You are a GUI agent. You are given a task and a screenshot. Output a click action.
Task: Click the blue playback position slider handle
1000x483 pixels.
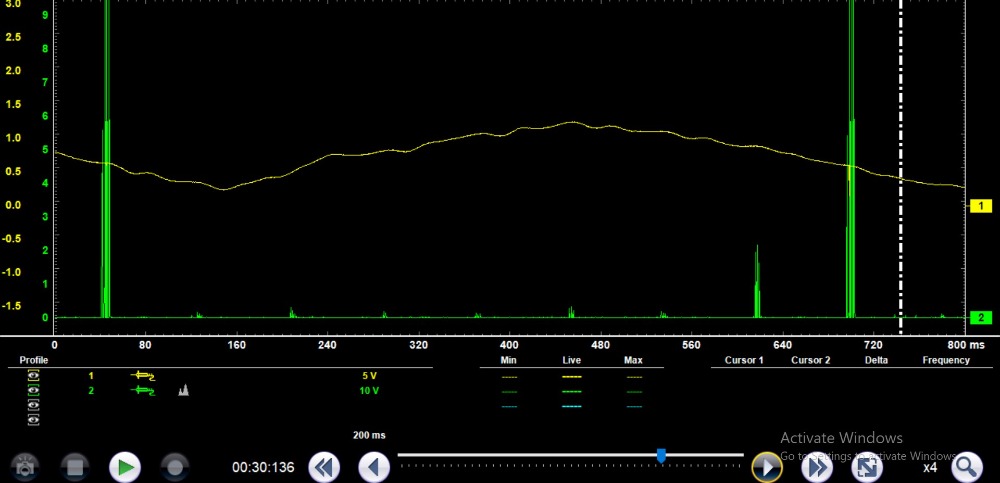point(661,456)
